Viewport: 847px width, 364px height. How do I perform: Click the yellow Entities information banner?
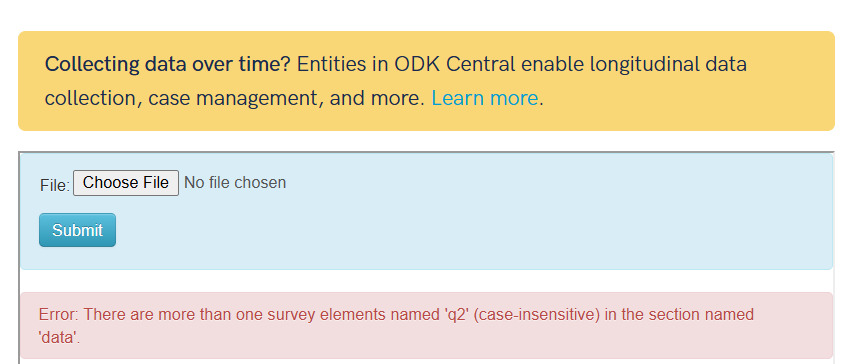click(427, 81)
